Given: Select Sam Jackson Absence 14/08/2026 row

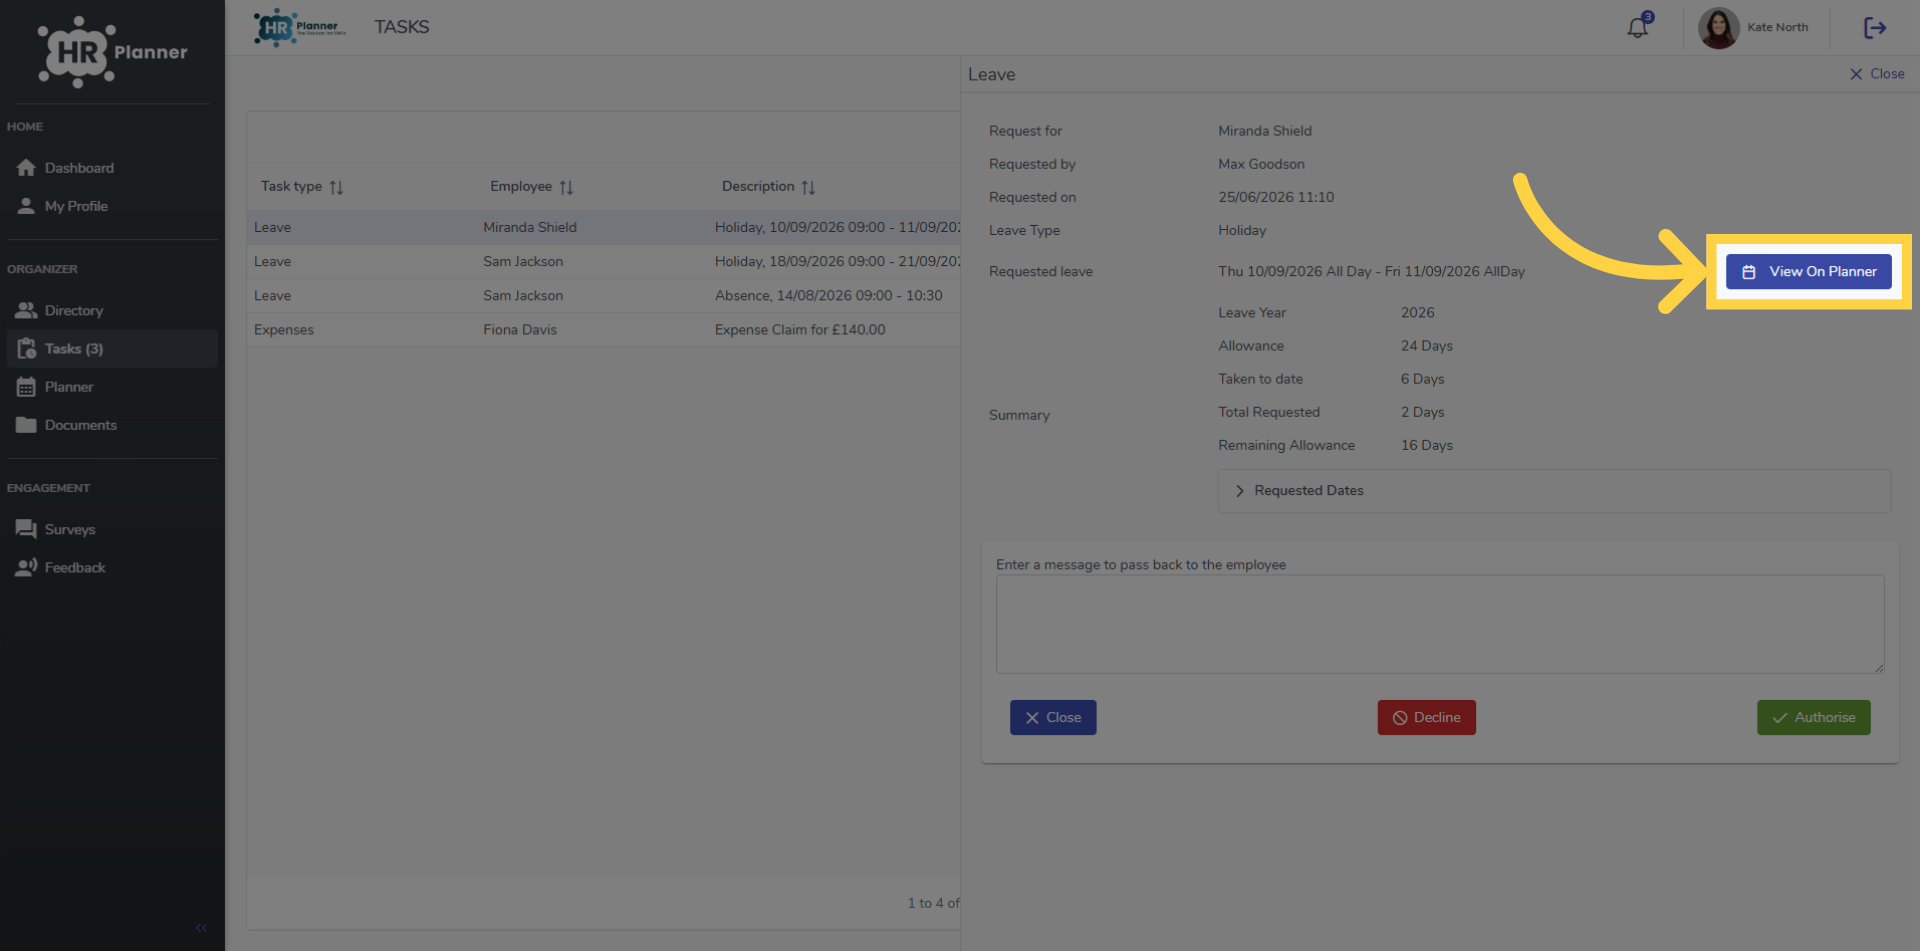Looking at the screenshot, I should (604, 296).
